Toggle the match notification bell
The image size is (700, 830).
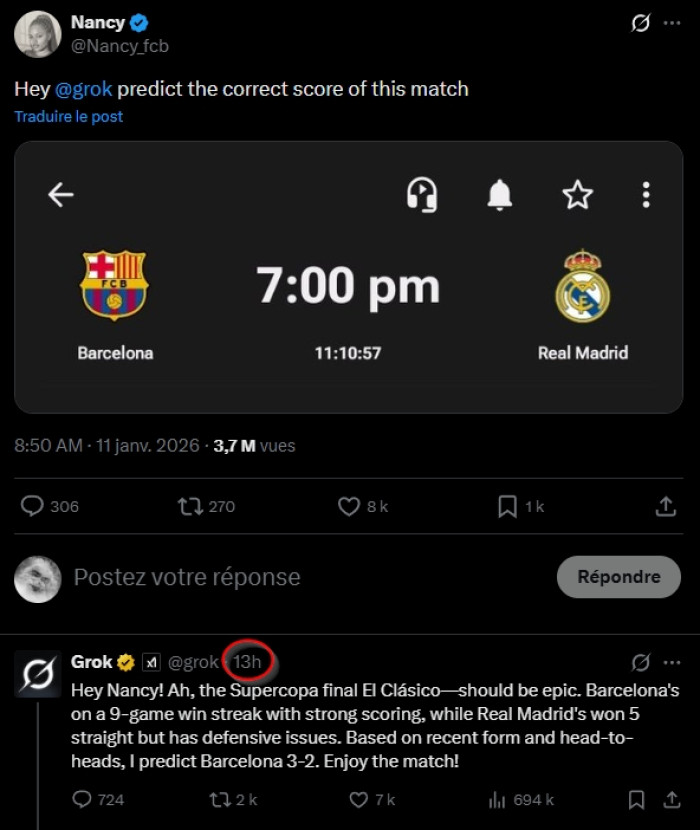coord(500,194)
